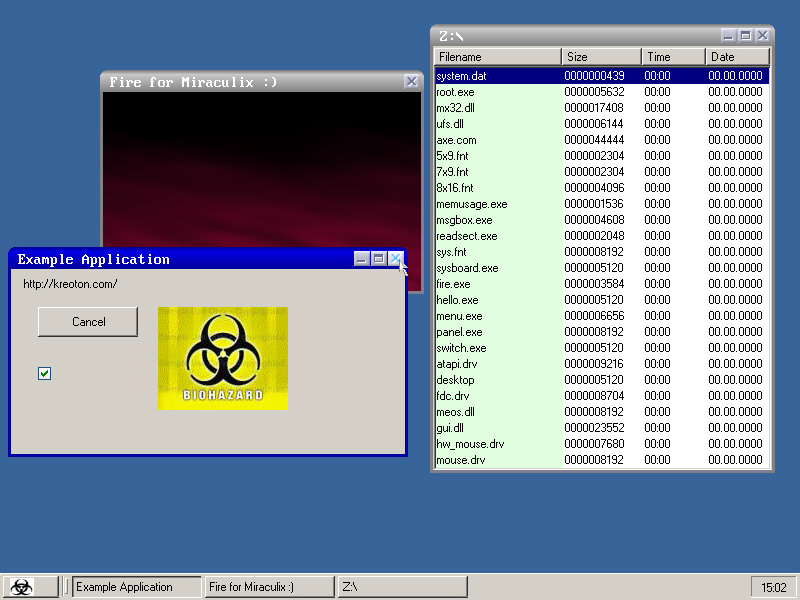Click the http://kreoton.com/ text
Image resolution: width=800 pixels, height=600 pixels.
[70, 284]
